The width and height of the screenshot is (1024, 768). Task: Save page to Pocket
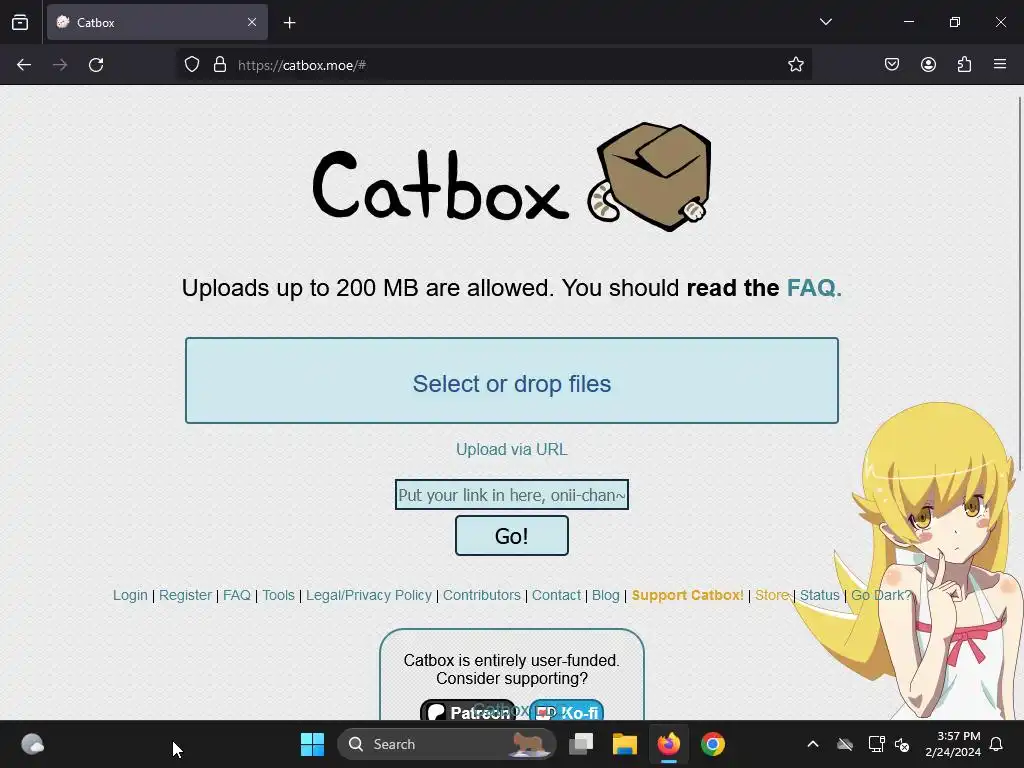click(892, 65)
